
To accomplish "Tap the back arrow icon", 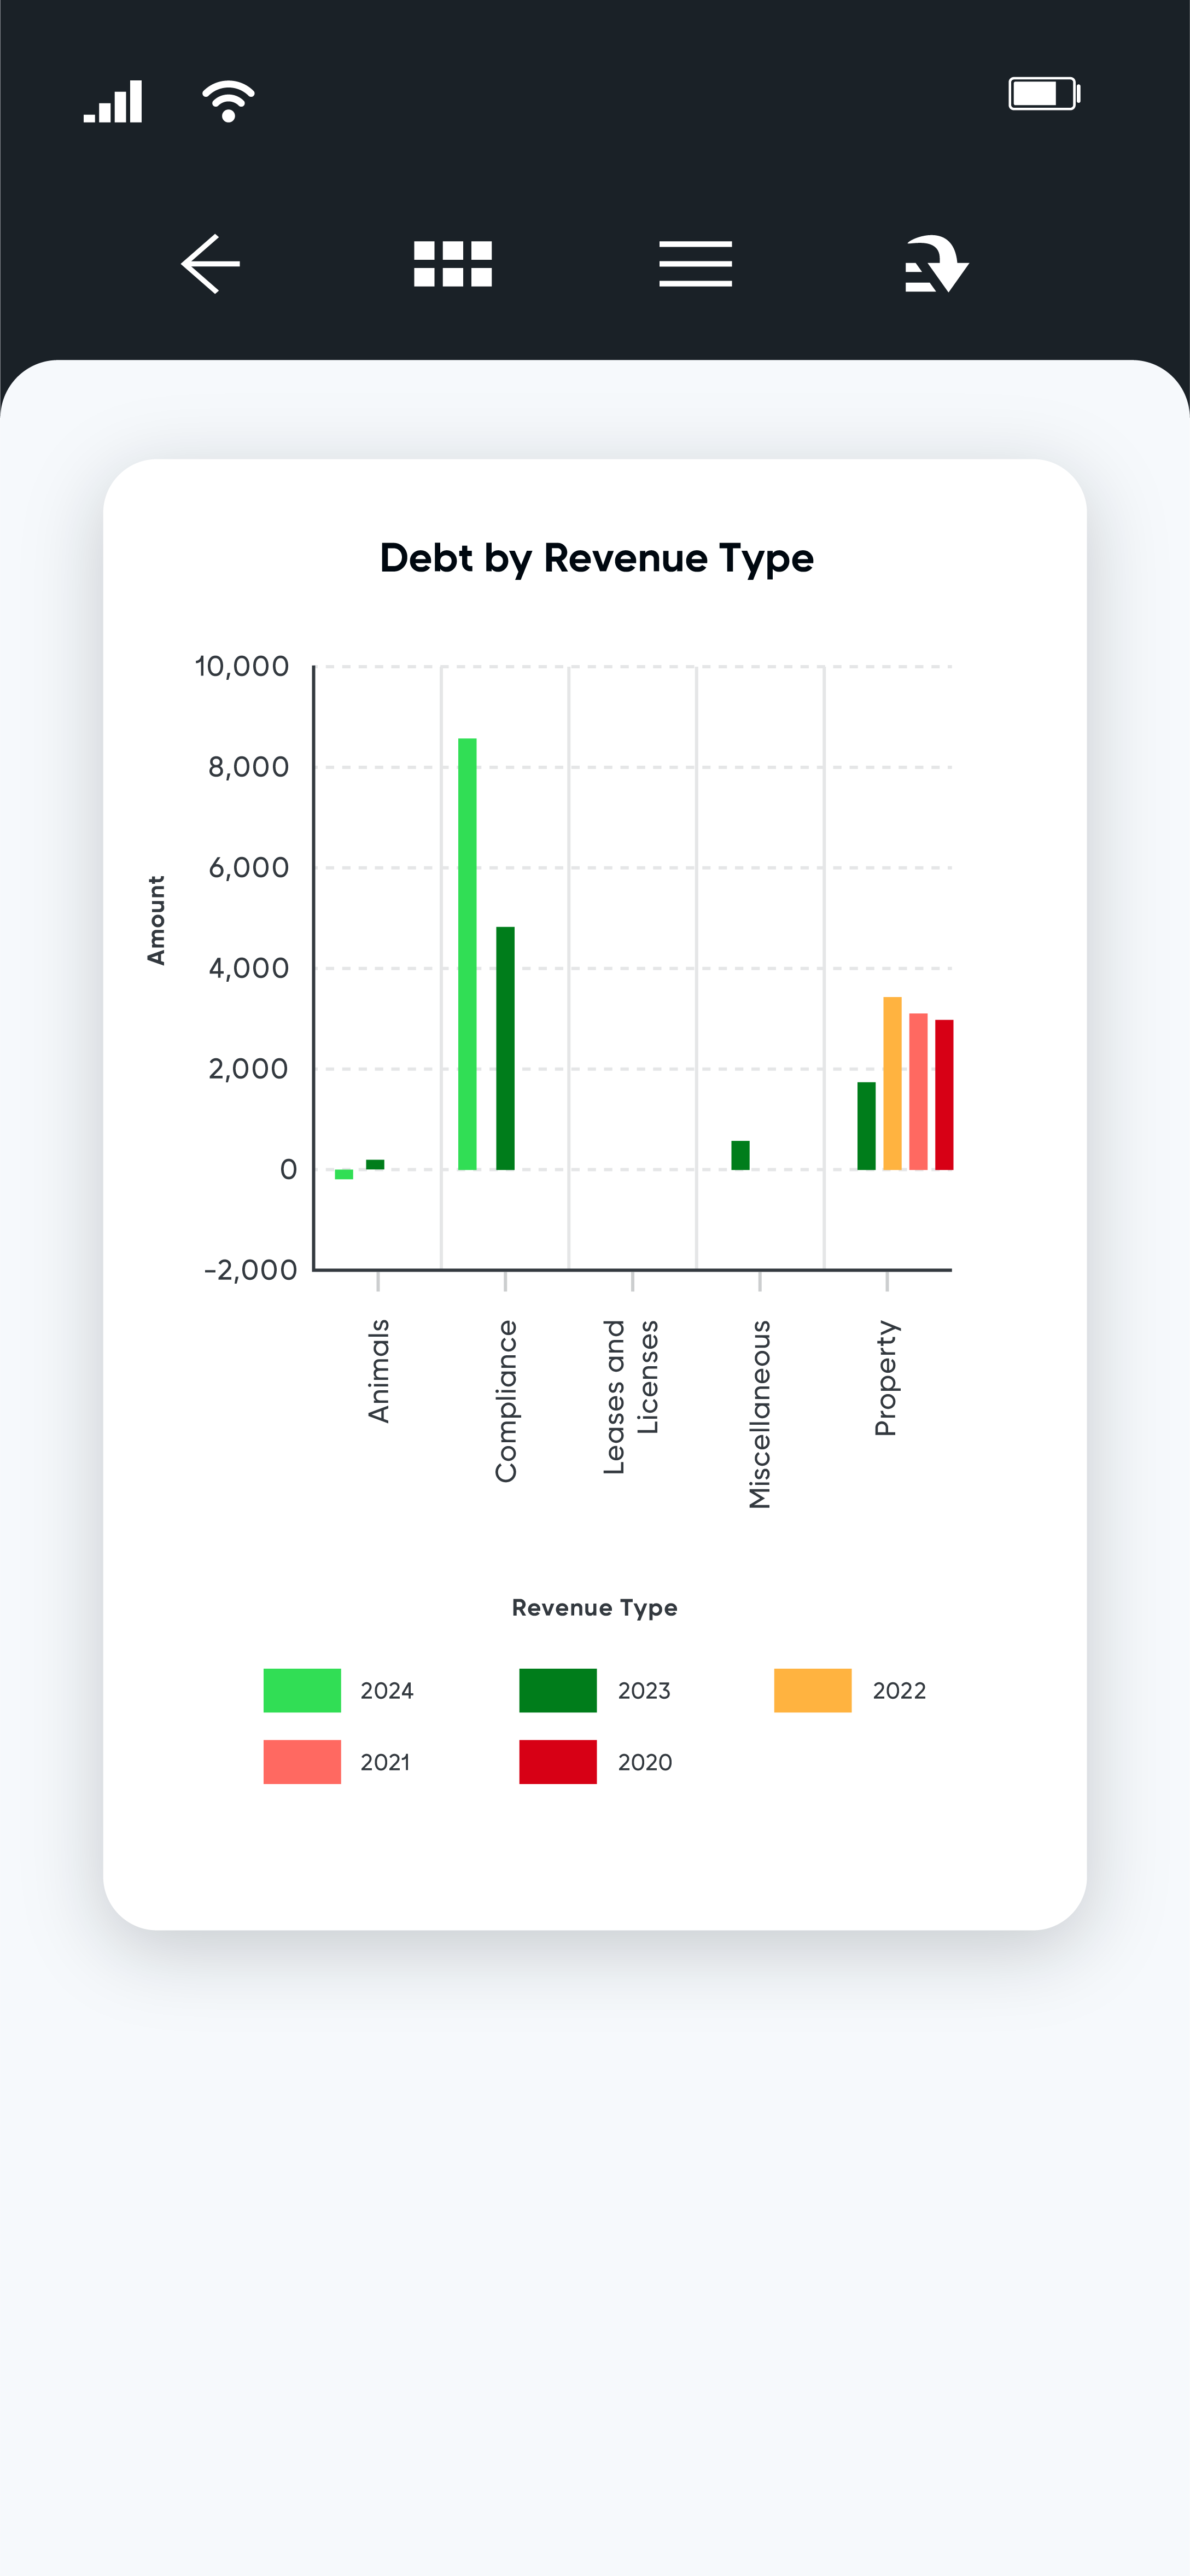I will click(x=211, y=264).
